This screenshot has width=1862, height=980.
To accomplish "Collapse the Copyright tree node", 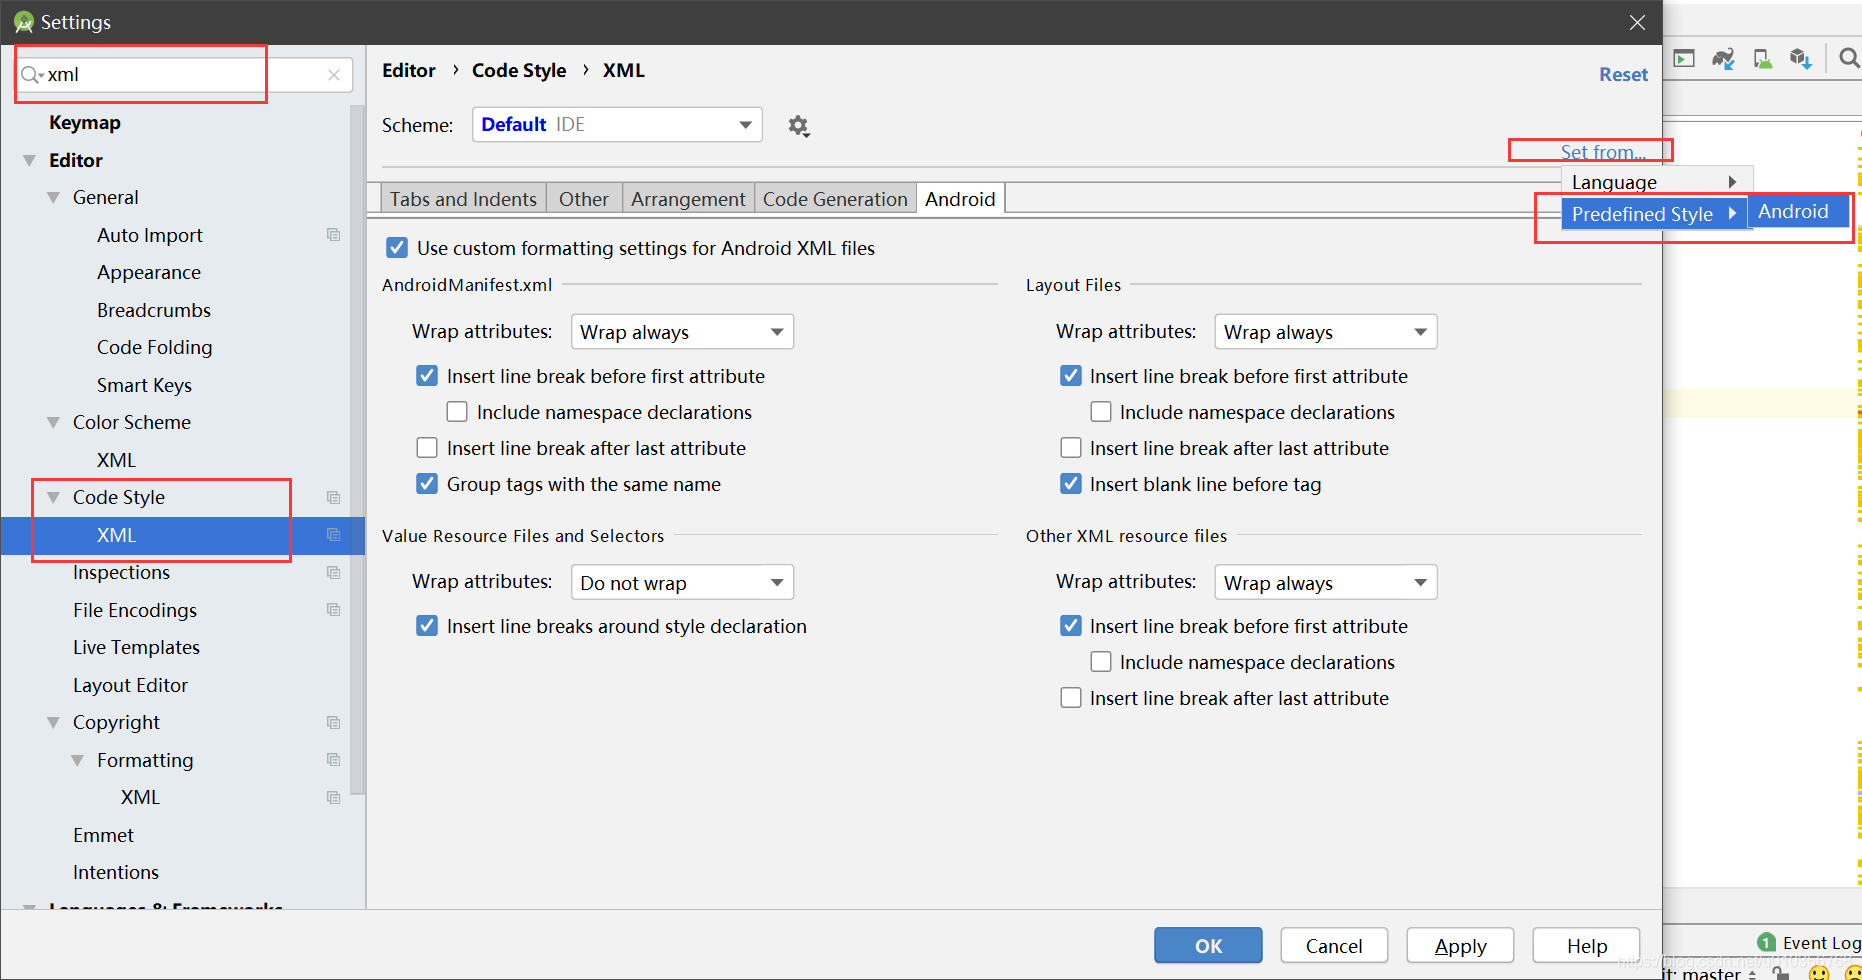I will 54,723.
